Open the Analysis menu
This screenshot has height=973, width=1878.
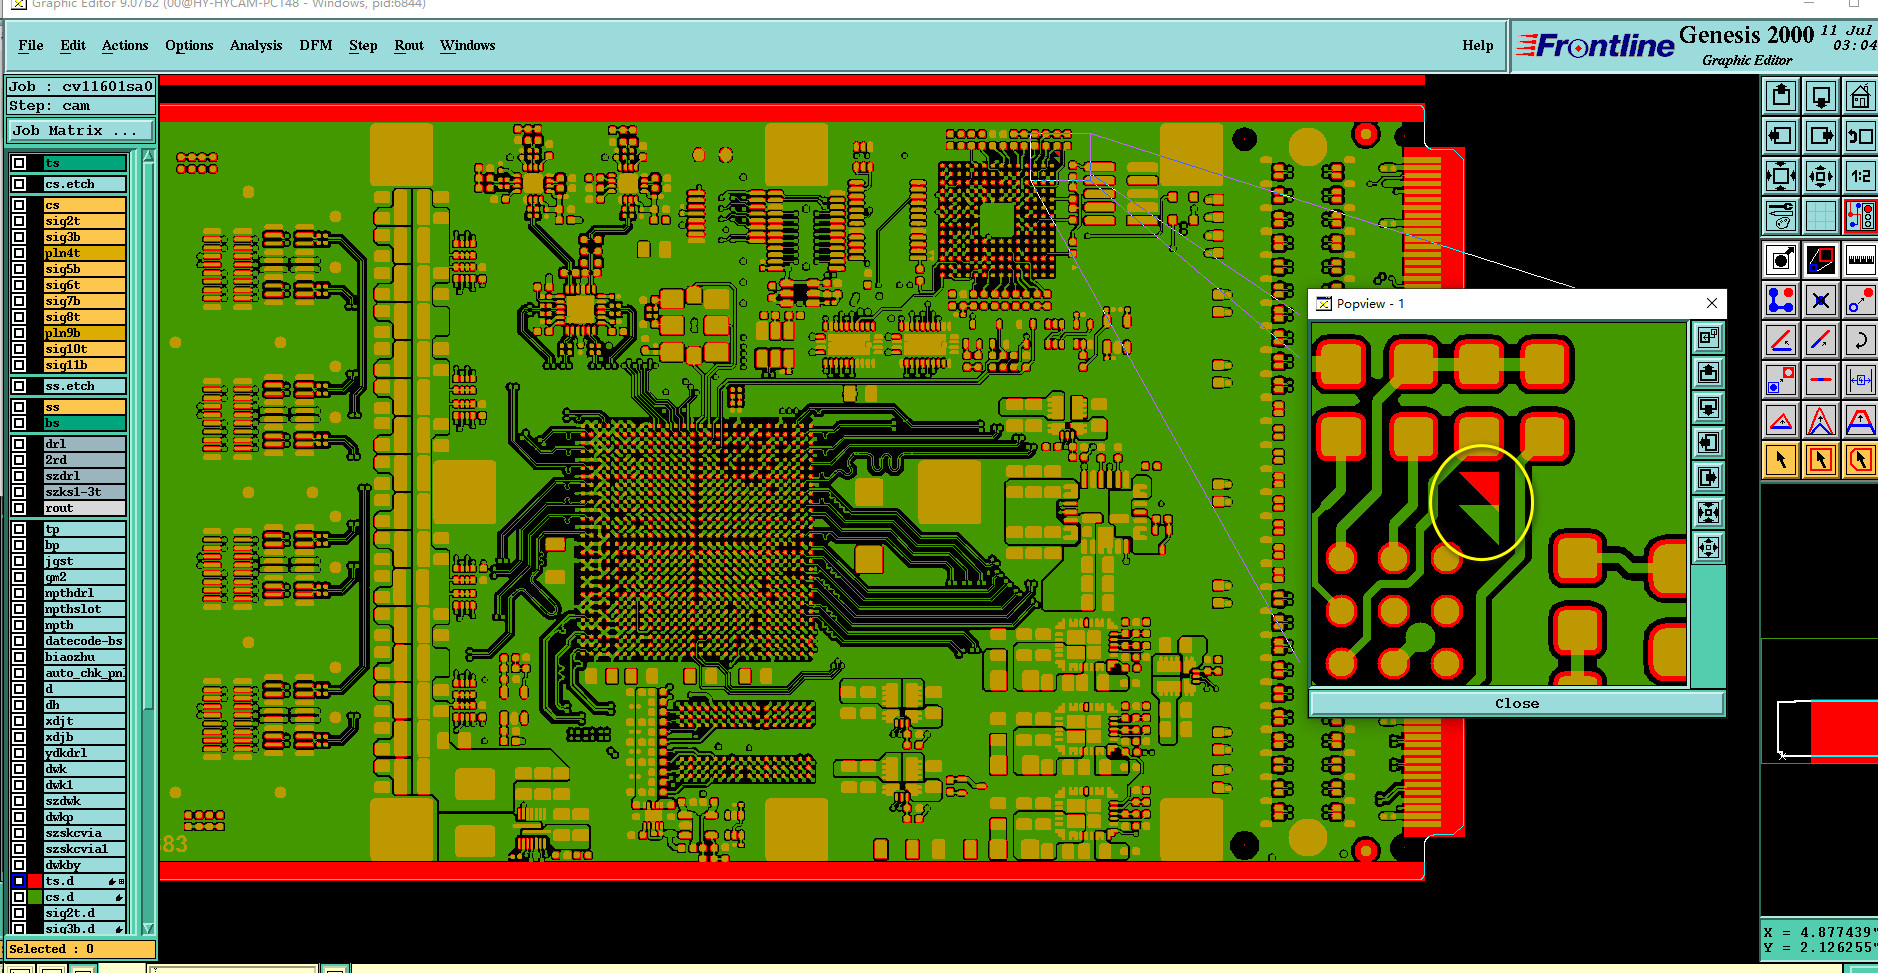tap(256, 45)
